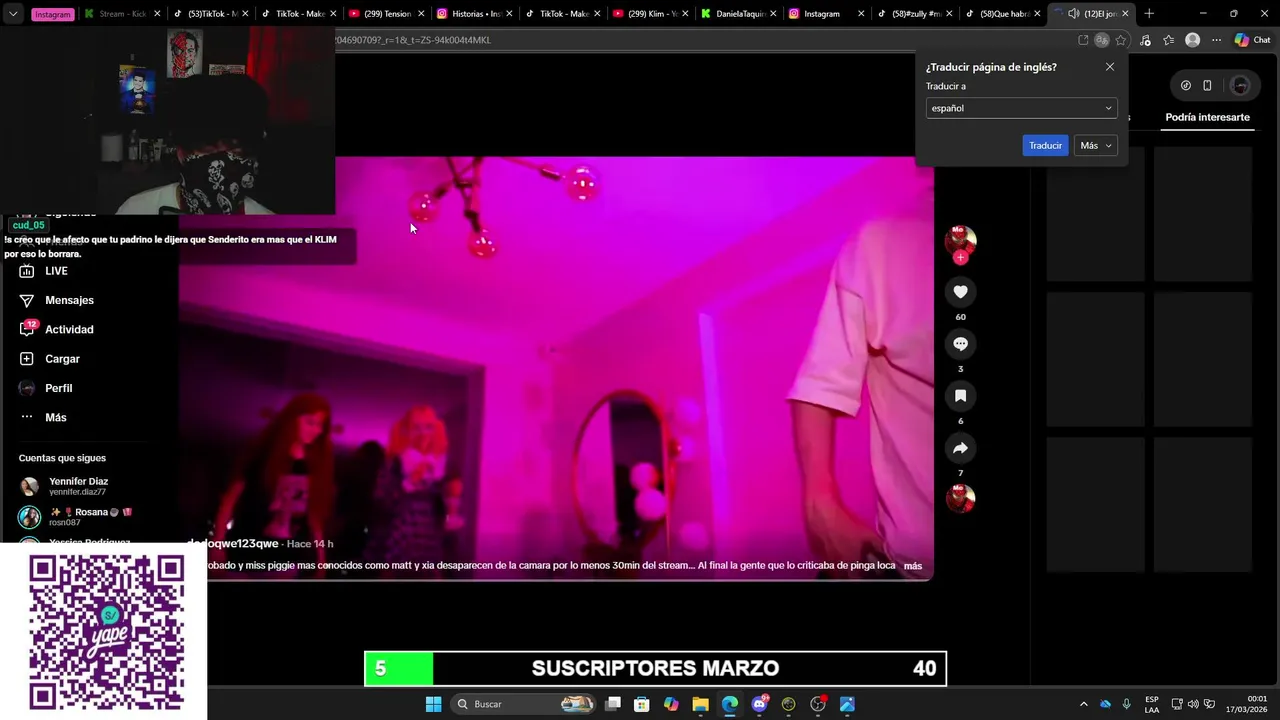Open the Edge browser profile avatar

tap(1192, 40)
